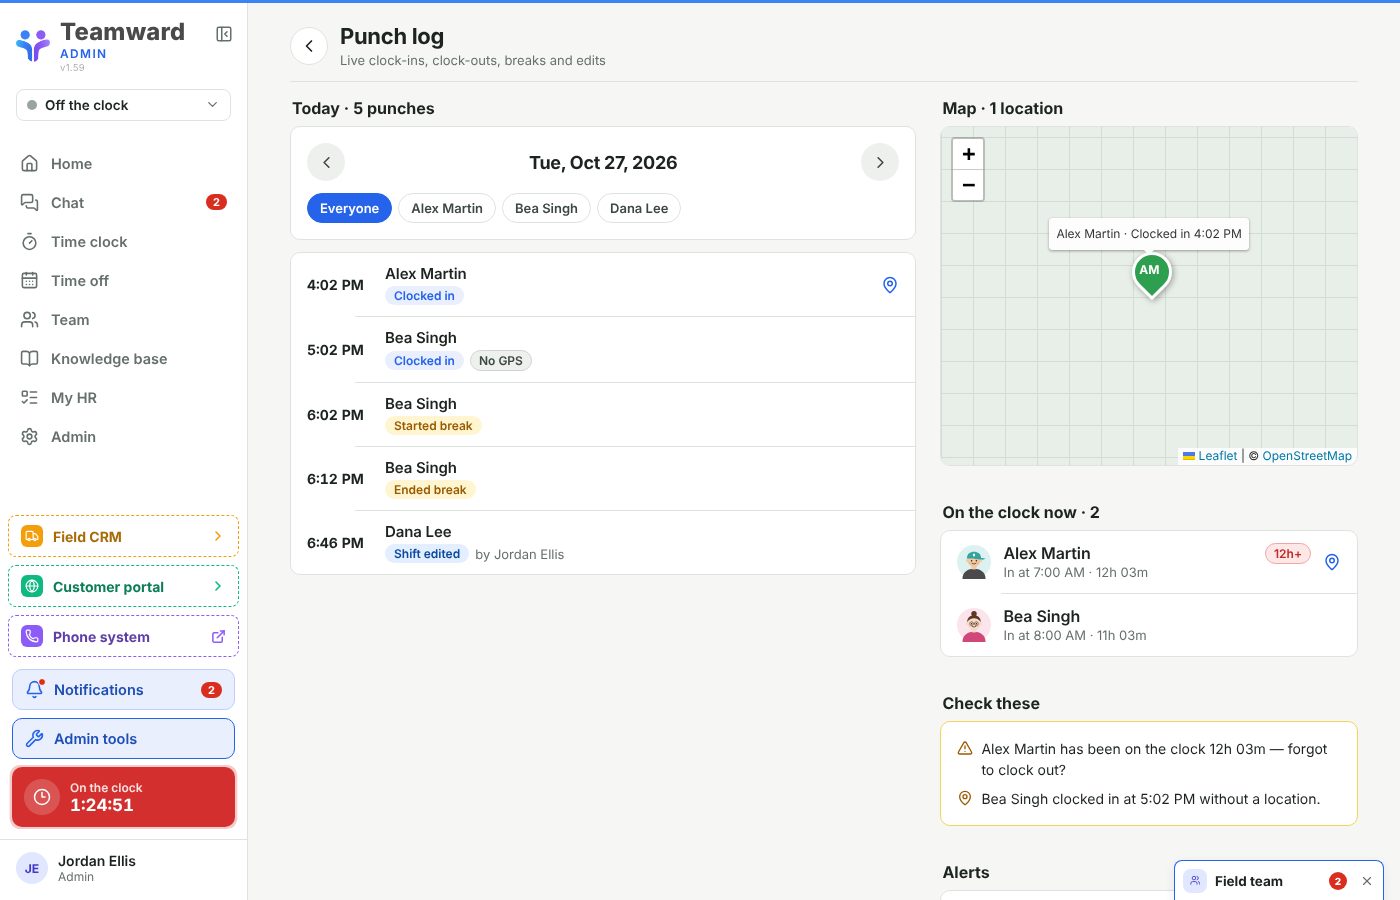This screenshot has height=900, width=1400.
Task: Open Jordan Ellis profile menu
Action: [x=124, y=869]
